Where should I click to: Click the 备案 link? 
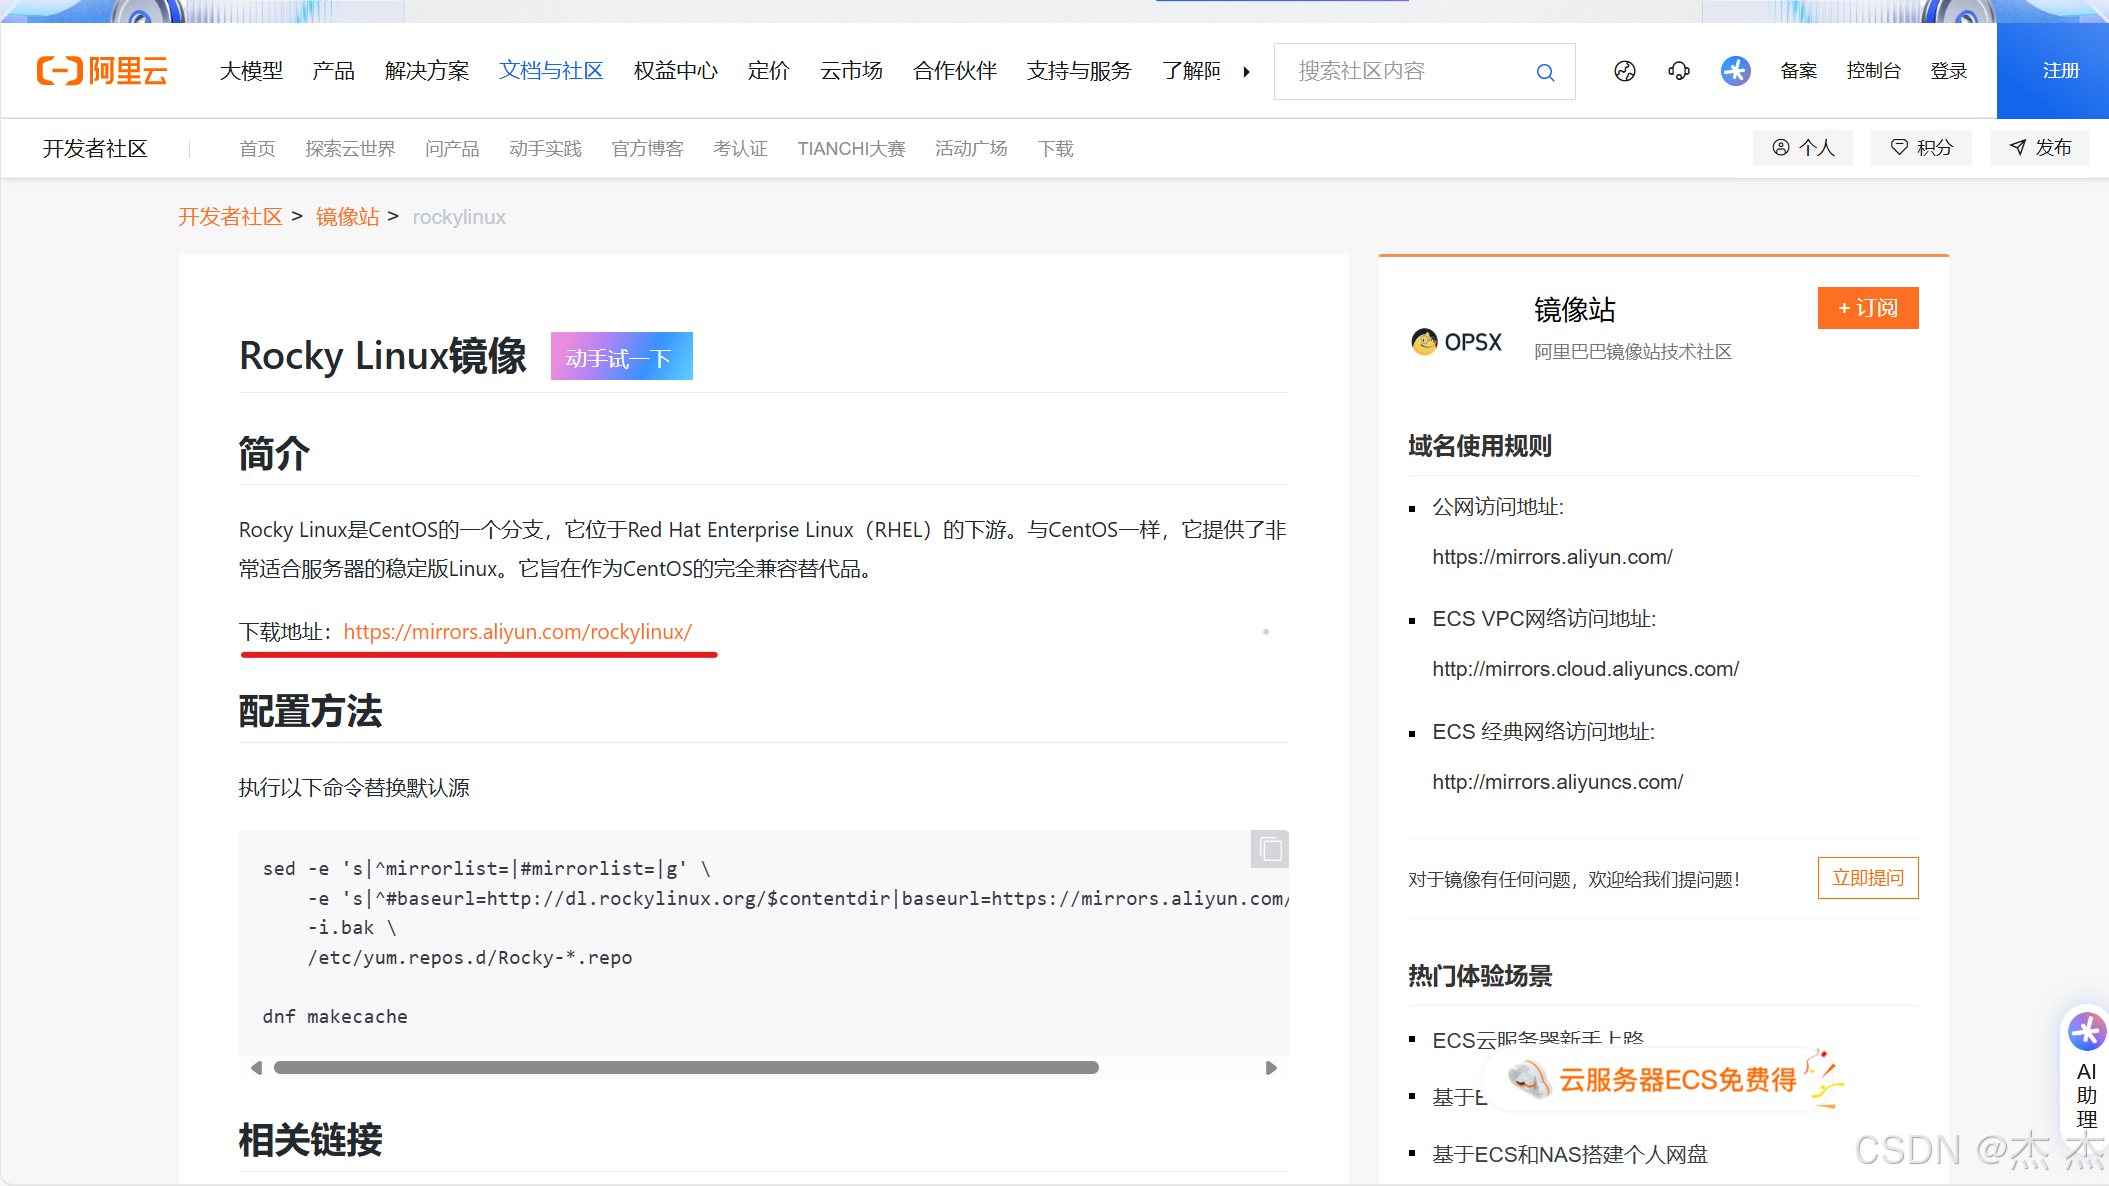pyautogui.click(x=1798, y=71)
